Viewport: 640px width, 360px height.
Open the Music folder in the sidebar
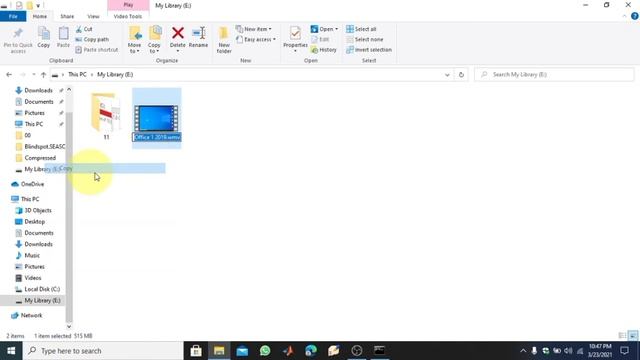[31, 256]
